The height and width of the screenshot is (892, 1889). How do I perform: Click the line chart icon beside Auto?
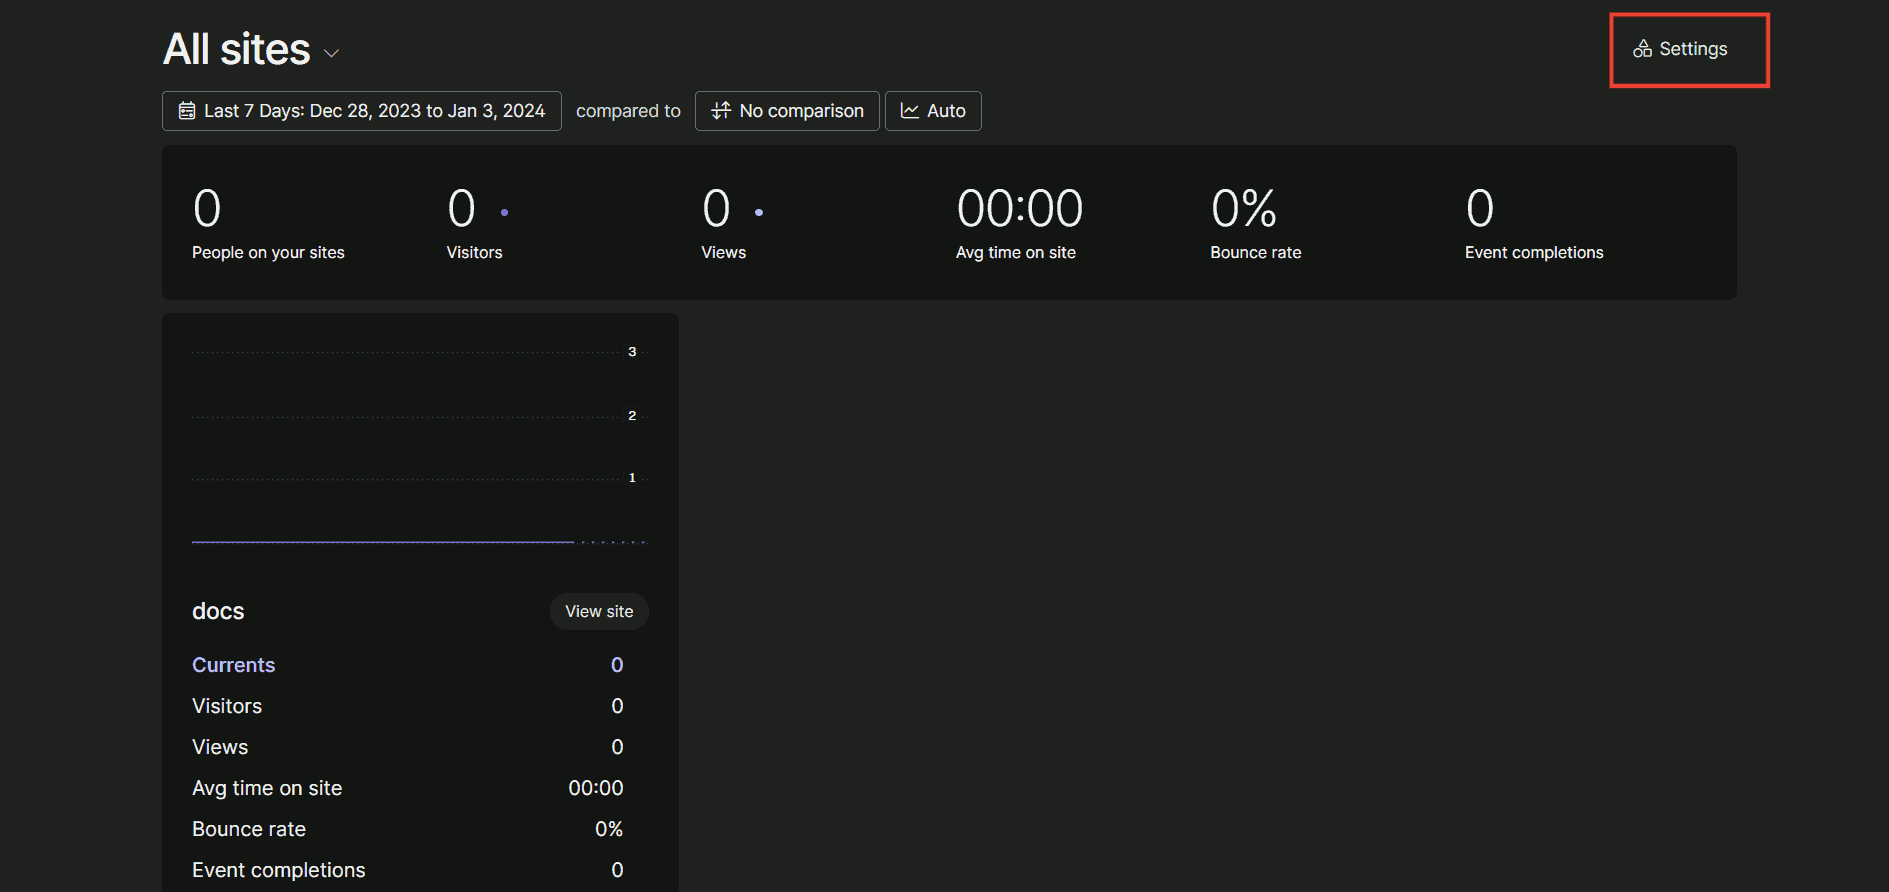click(x=909, y=111)
